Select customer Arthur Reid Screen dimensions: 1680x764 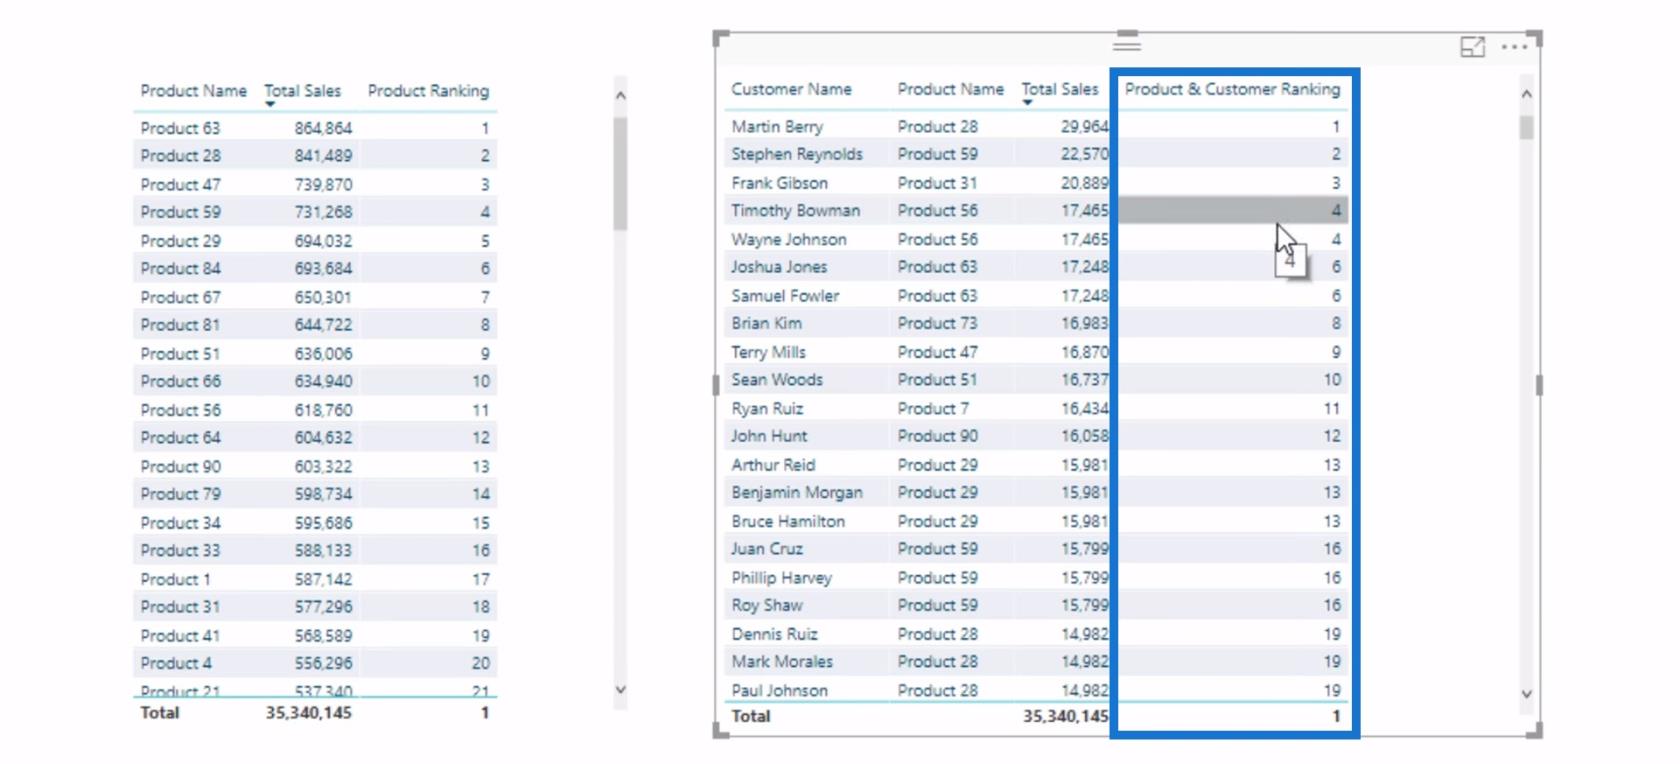point(773,466)
